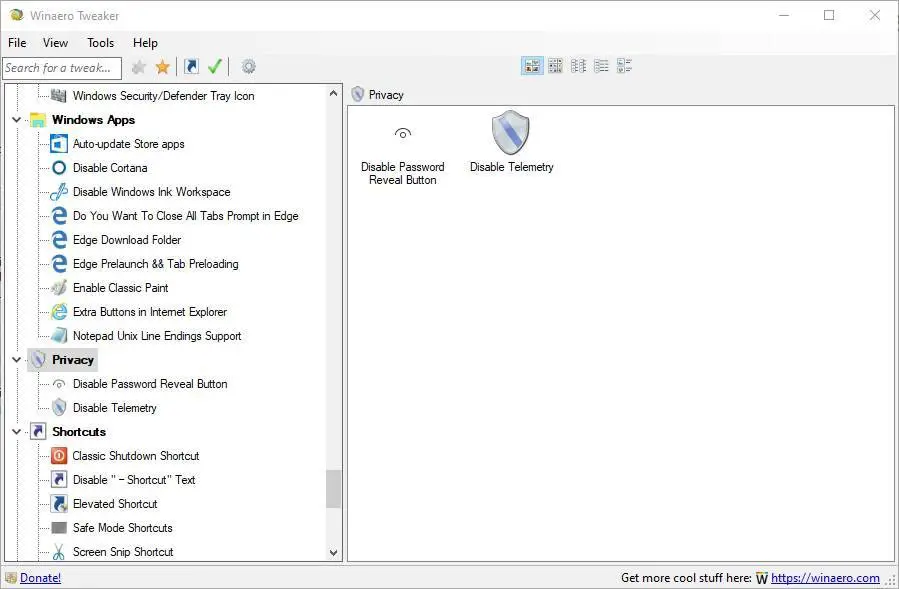The width and height of the screenshot is (899, 589).
Task: Click the tree scrollbar thumb
Action: pos(334,489)
